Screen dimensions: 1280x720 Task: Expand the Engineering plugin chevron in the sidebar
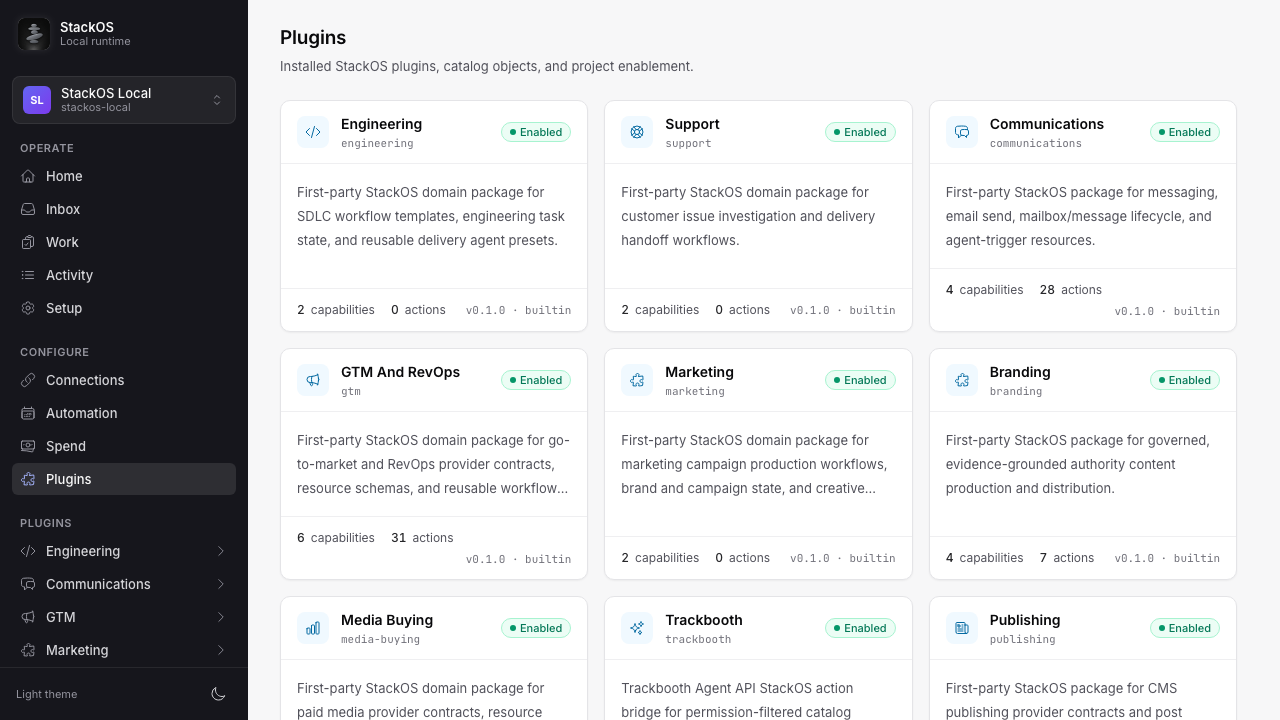pyautogui.click(x=220, y=551)
